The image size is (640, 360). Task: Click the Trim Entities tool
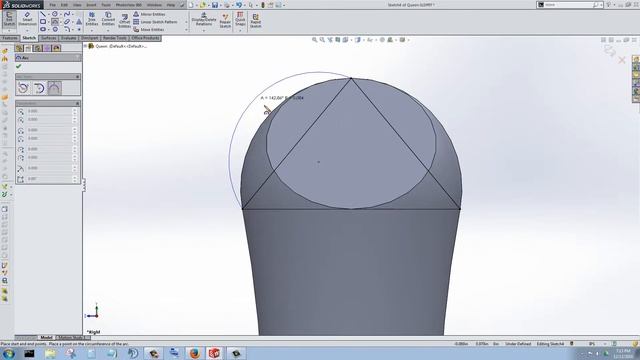tap(92, 19)
